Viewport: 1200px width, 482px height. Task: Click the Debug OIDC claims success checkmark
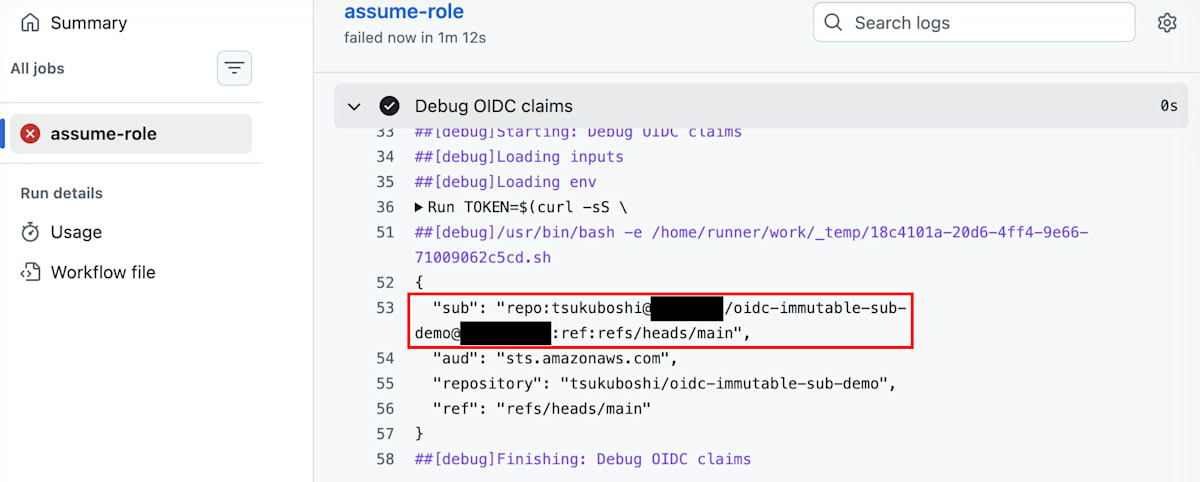coord(389,106)
